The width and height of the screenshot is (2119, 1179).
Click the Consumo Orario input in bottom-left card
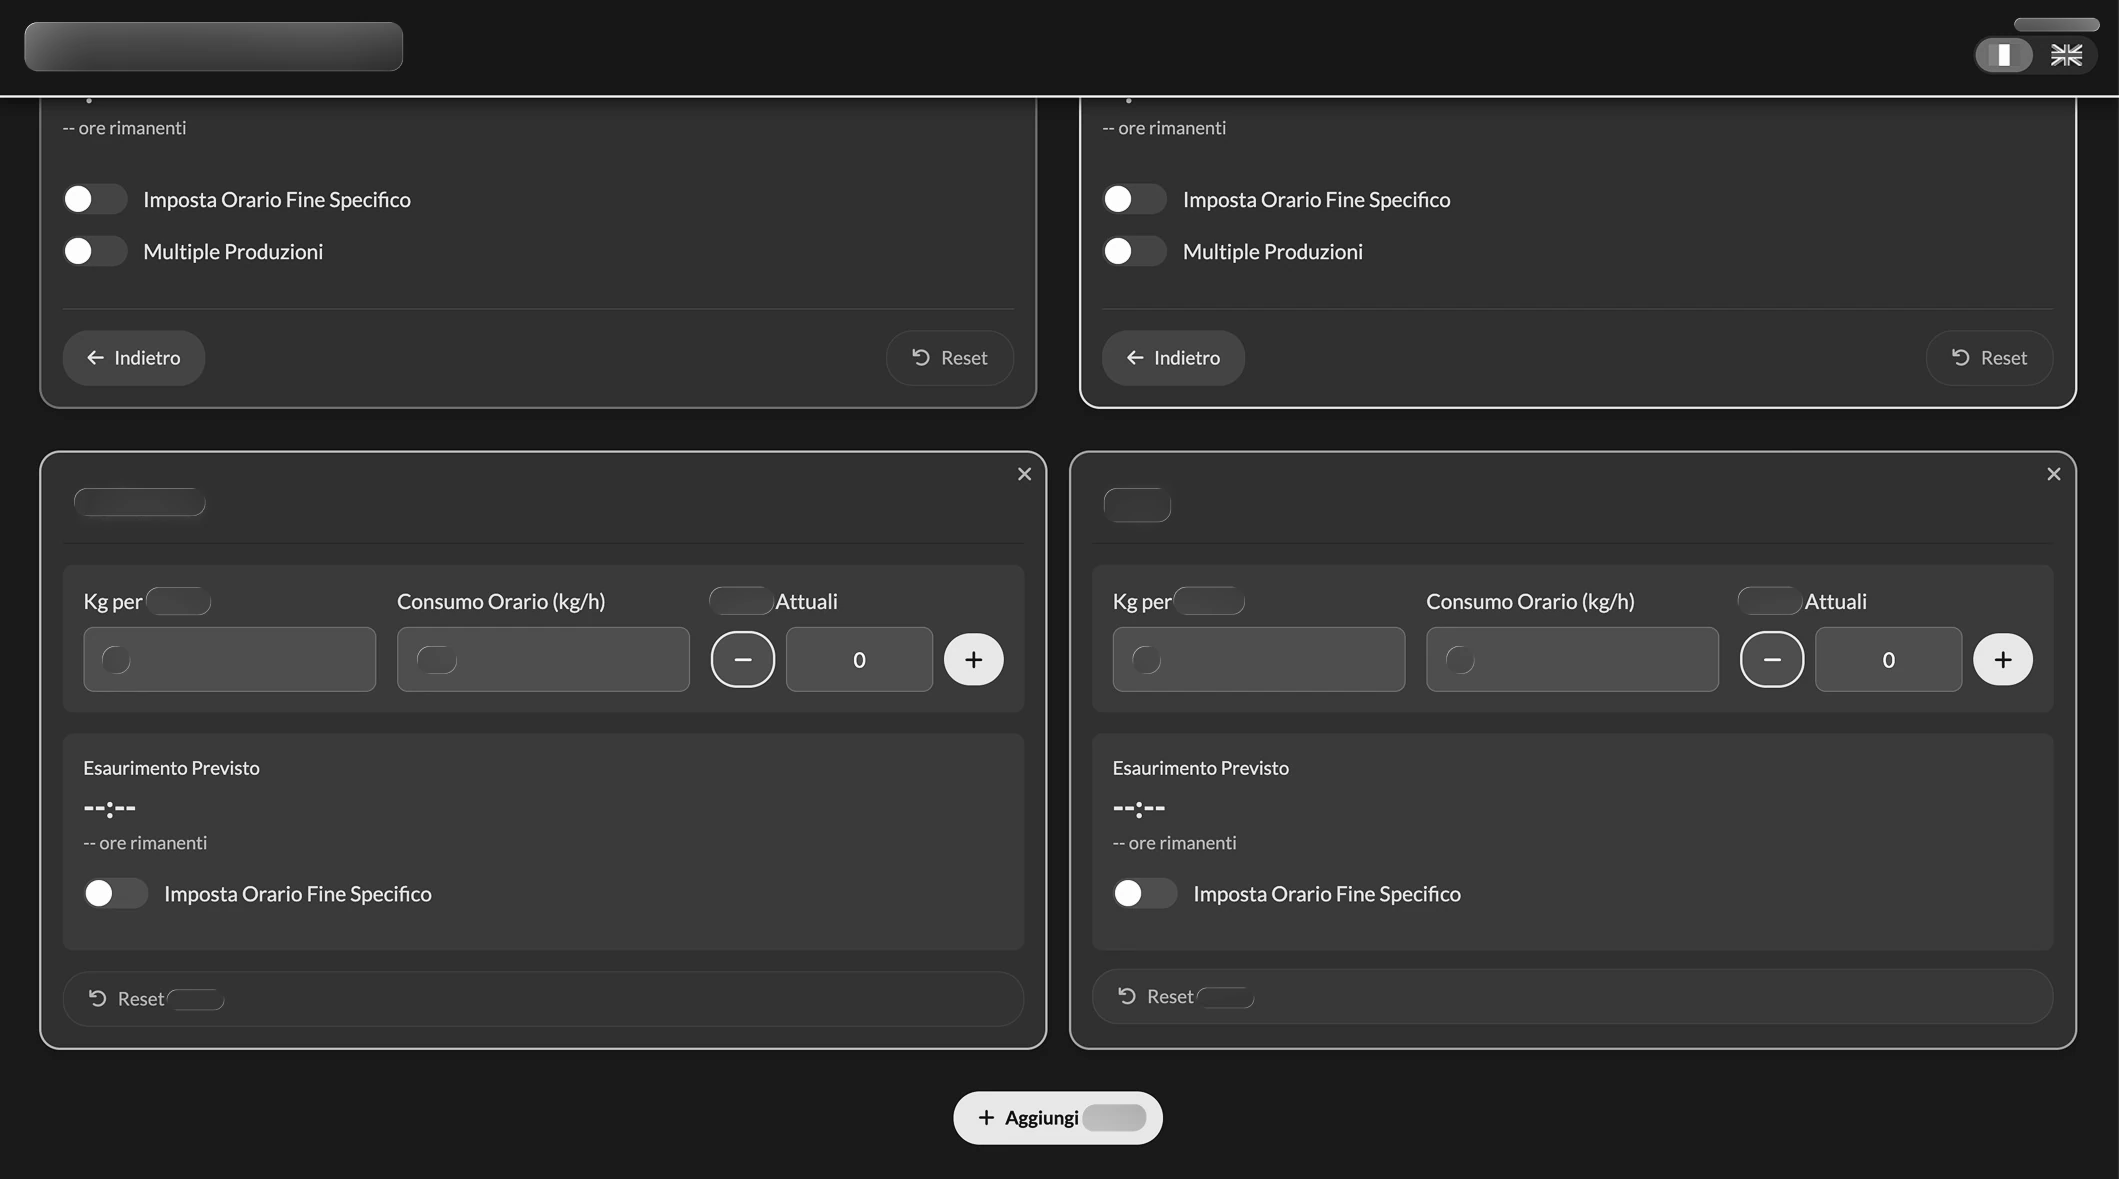[543, 659]
